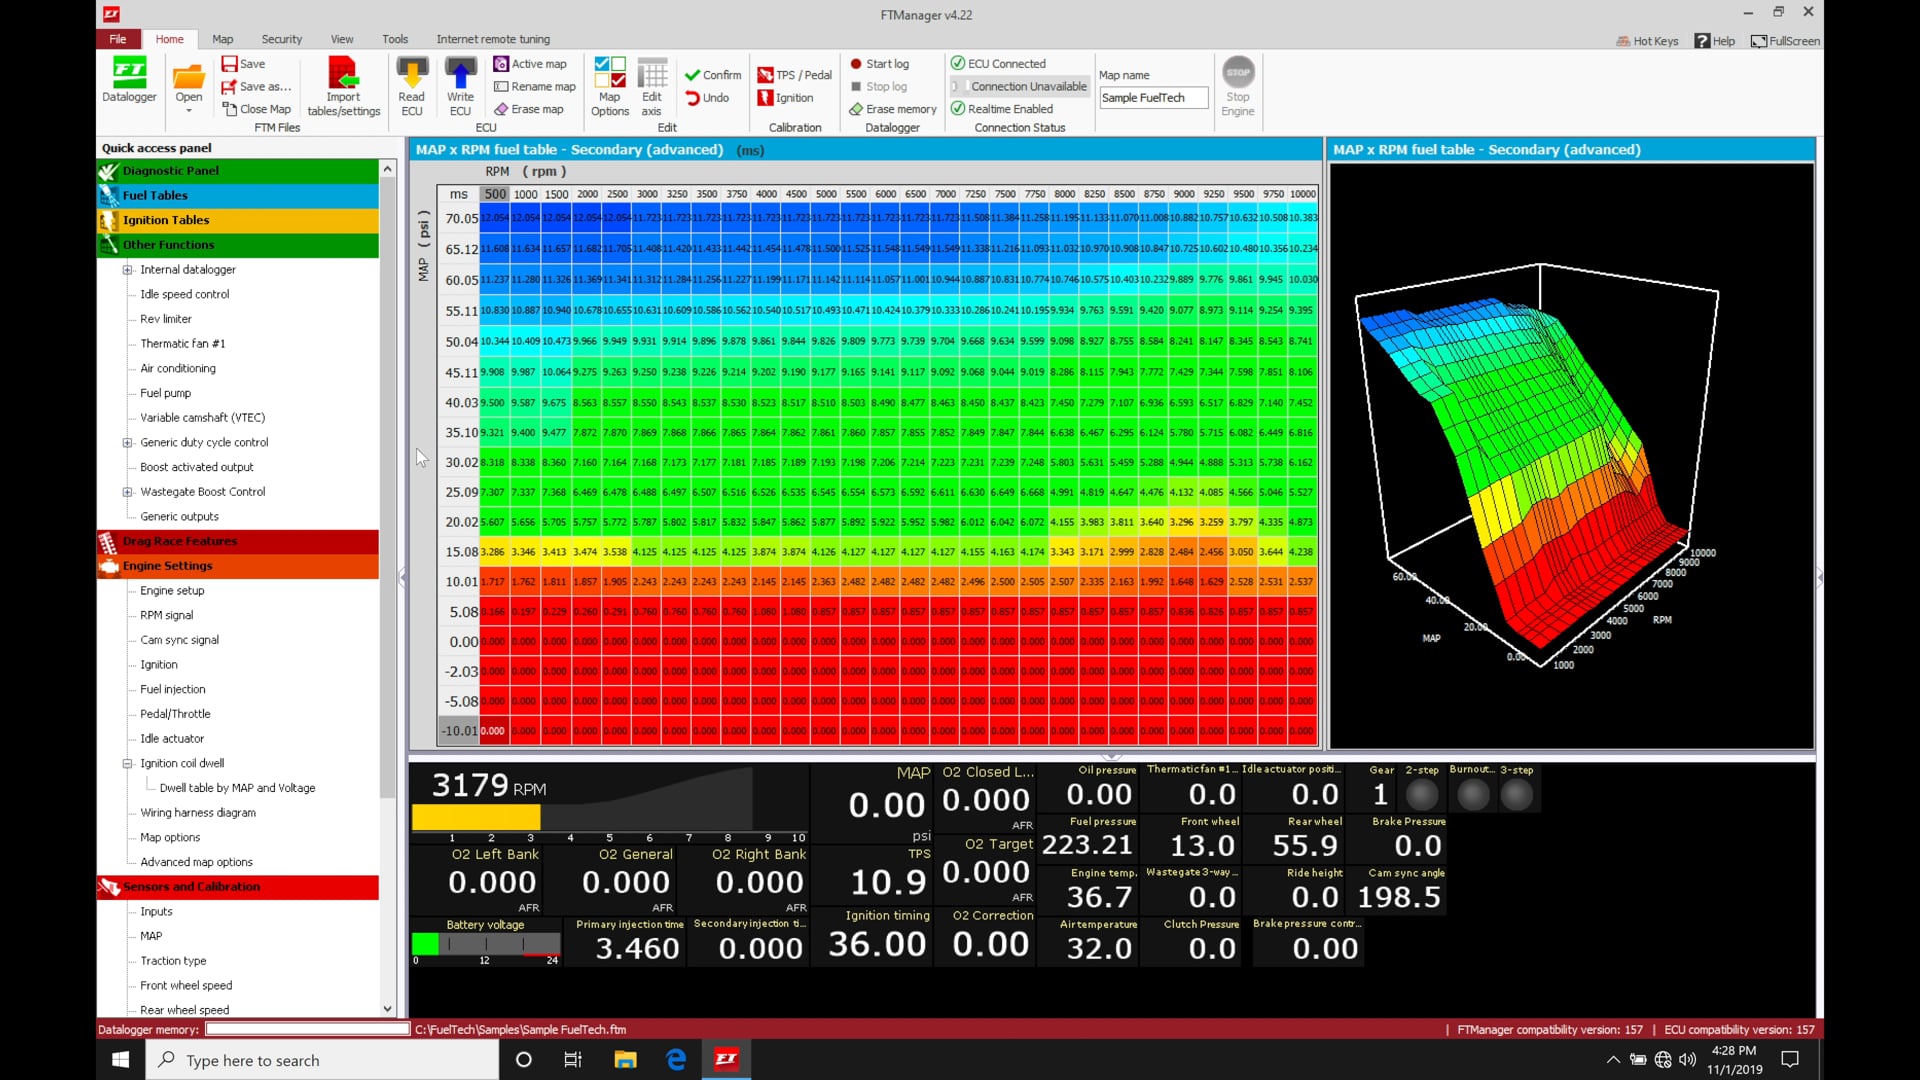Click the Confirm button
Image resolution: width=1920 pixels, height=1080 pixels.
click(x=711, y=74)
